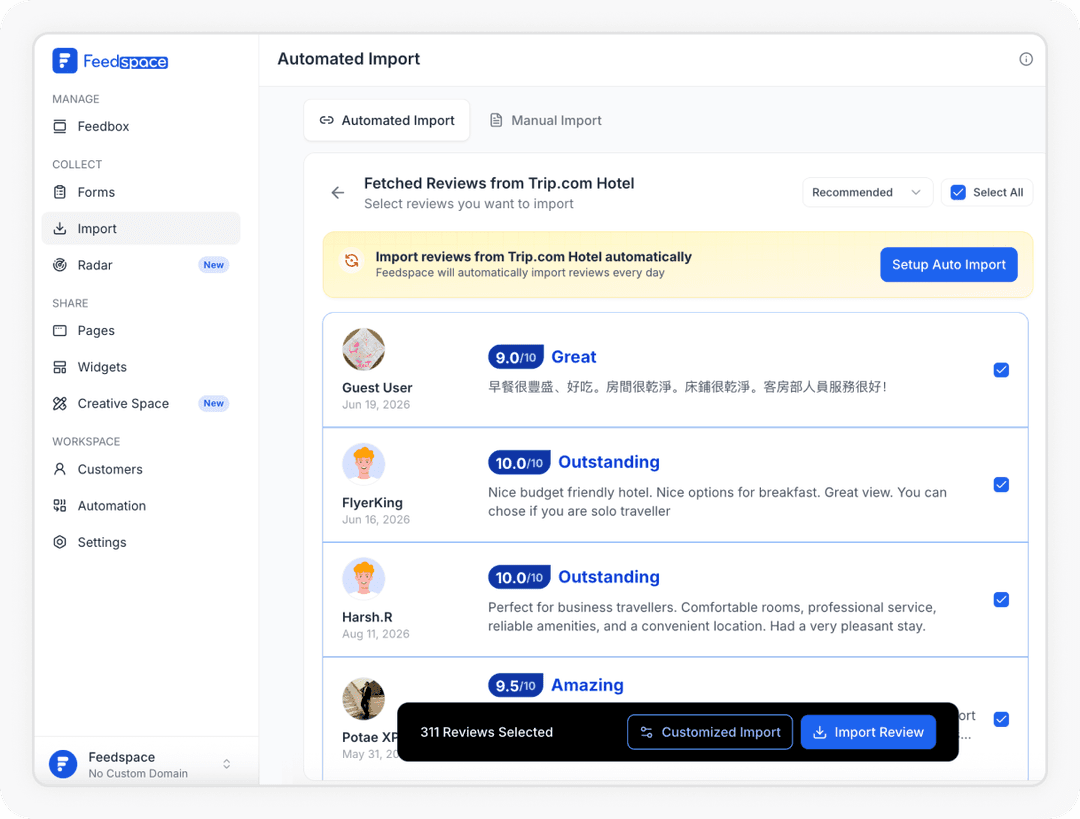Click the document icon on Manual Import tab
1080x819 pixels.
click(x=496, y=121)
